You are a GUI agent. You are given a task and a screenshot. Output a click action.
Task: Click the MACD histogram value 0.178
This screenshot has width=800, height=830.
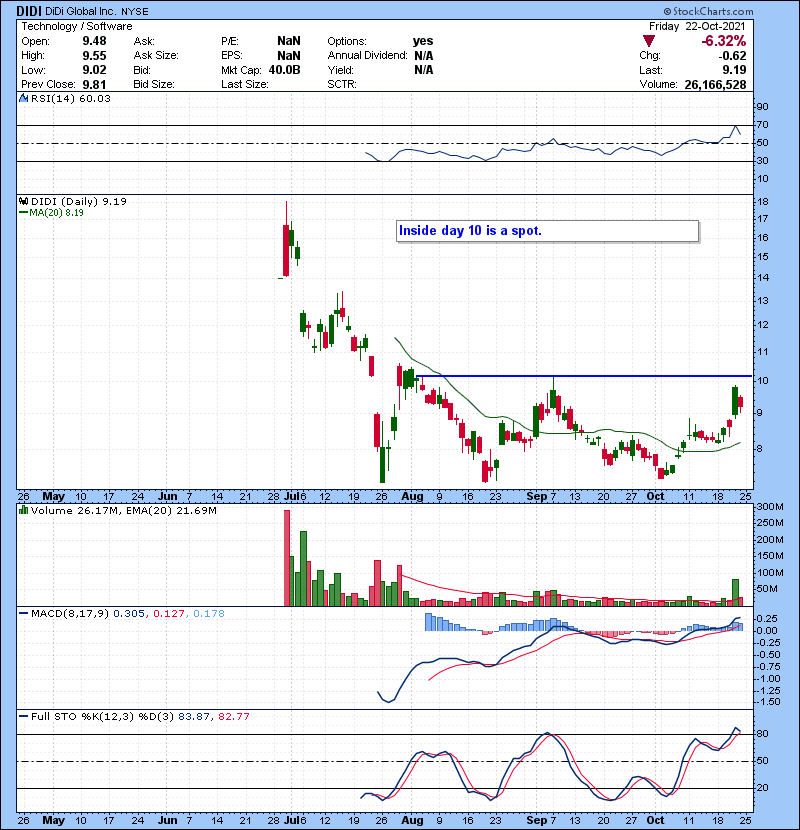[x=209, y=614]
